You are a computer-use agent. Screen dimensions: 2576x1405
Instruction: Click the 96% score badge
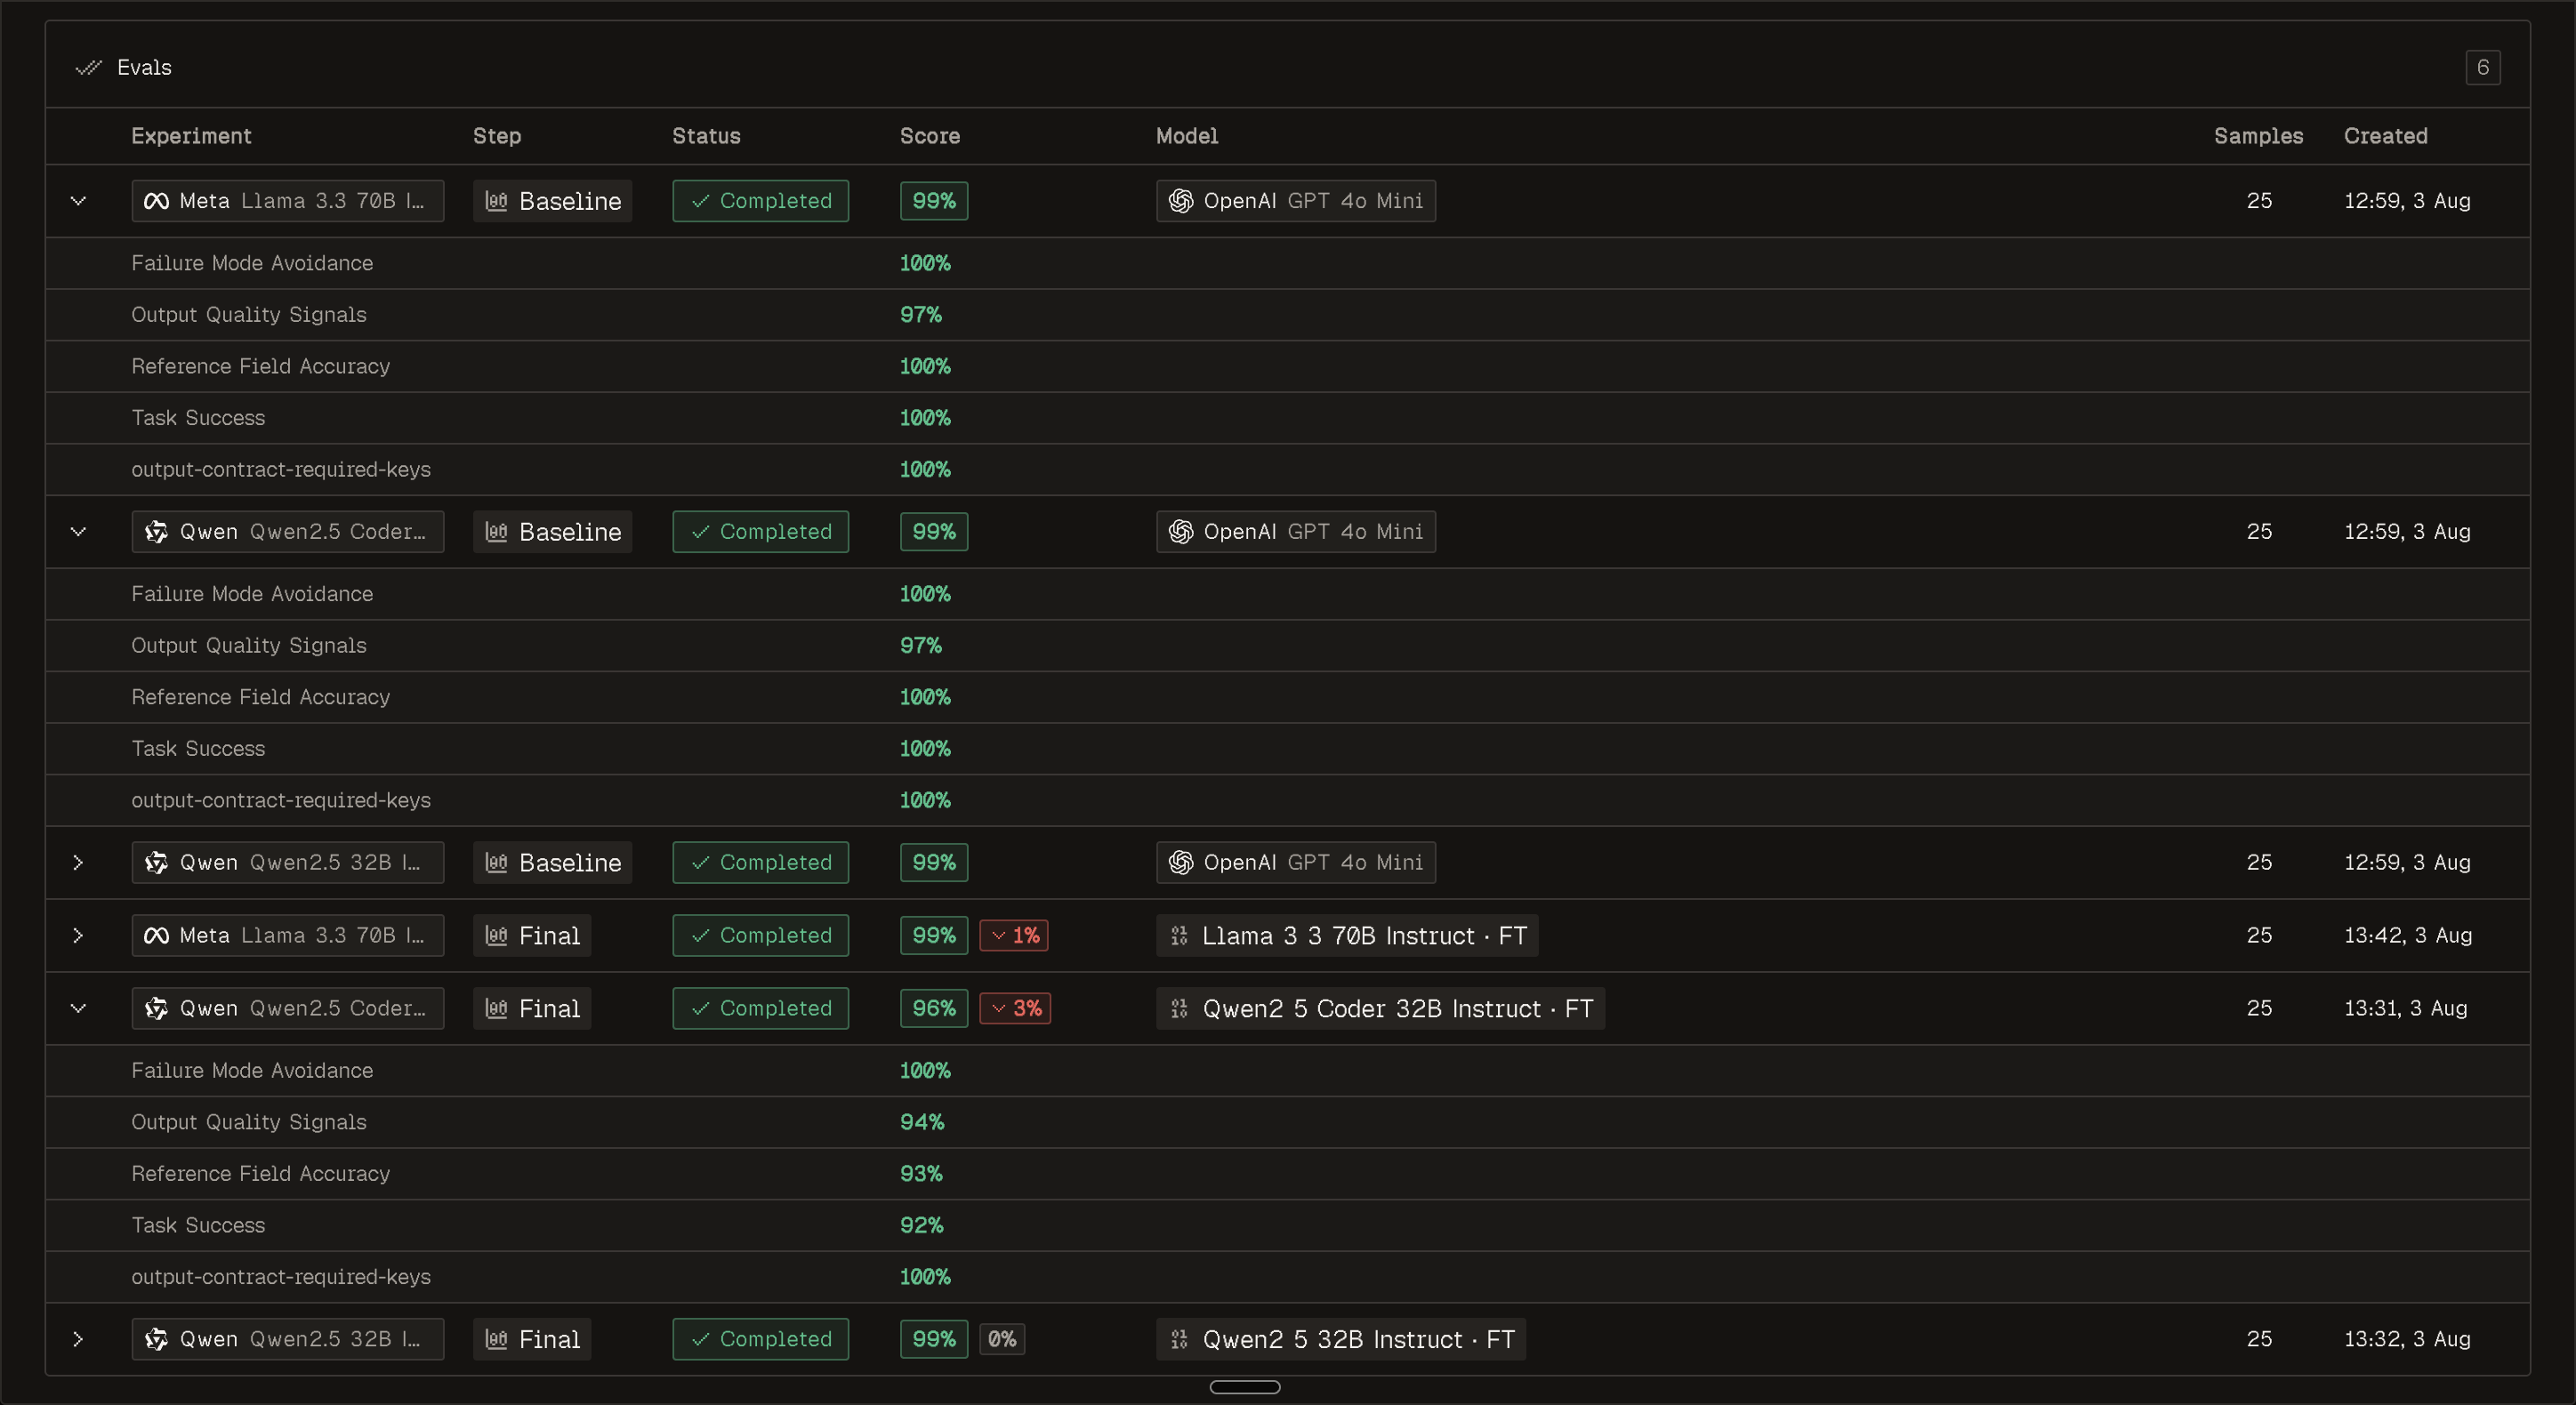[x=934, y=1009]
